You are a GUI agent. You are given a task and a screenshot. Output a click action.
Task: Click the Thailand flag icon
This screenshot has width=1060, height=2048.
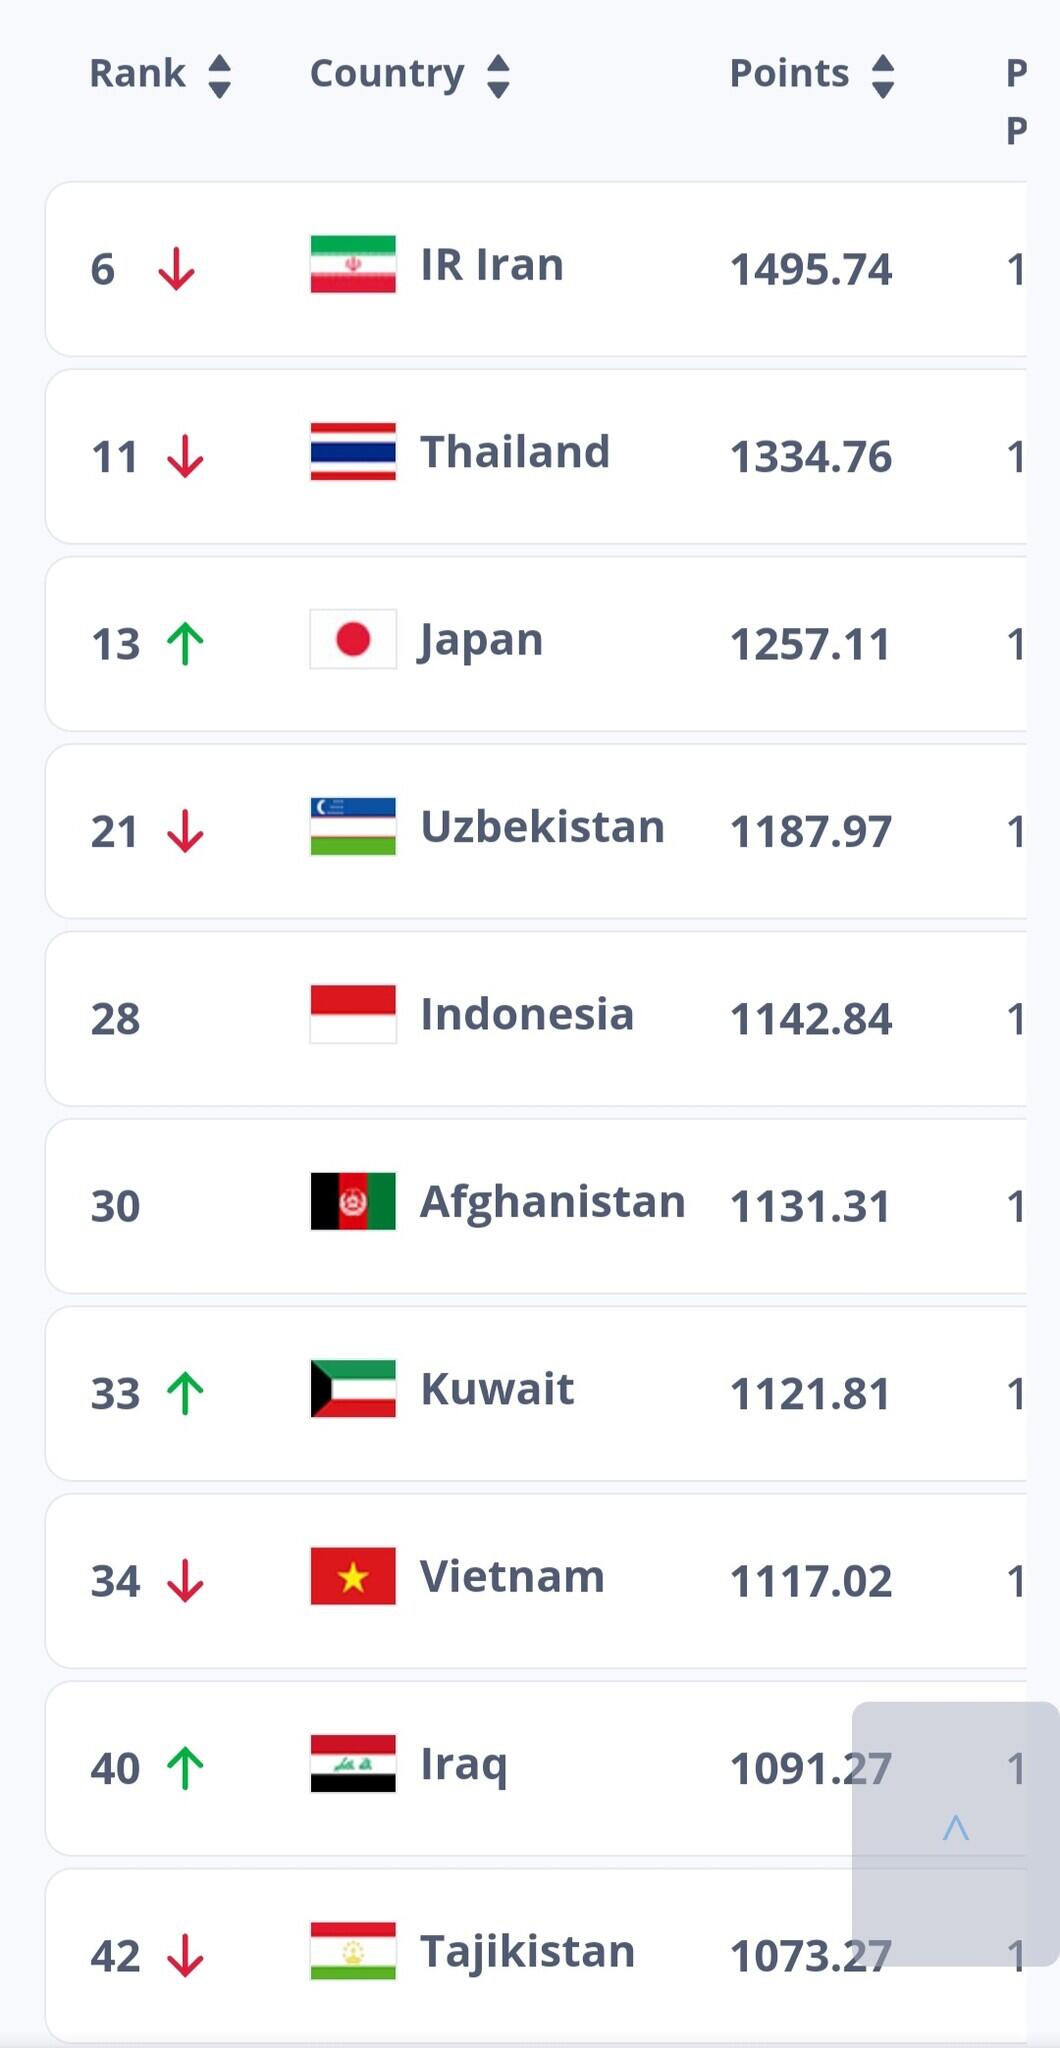click(353, 452)
